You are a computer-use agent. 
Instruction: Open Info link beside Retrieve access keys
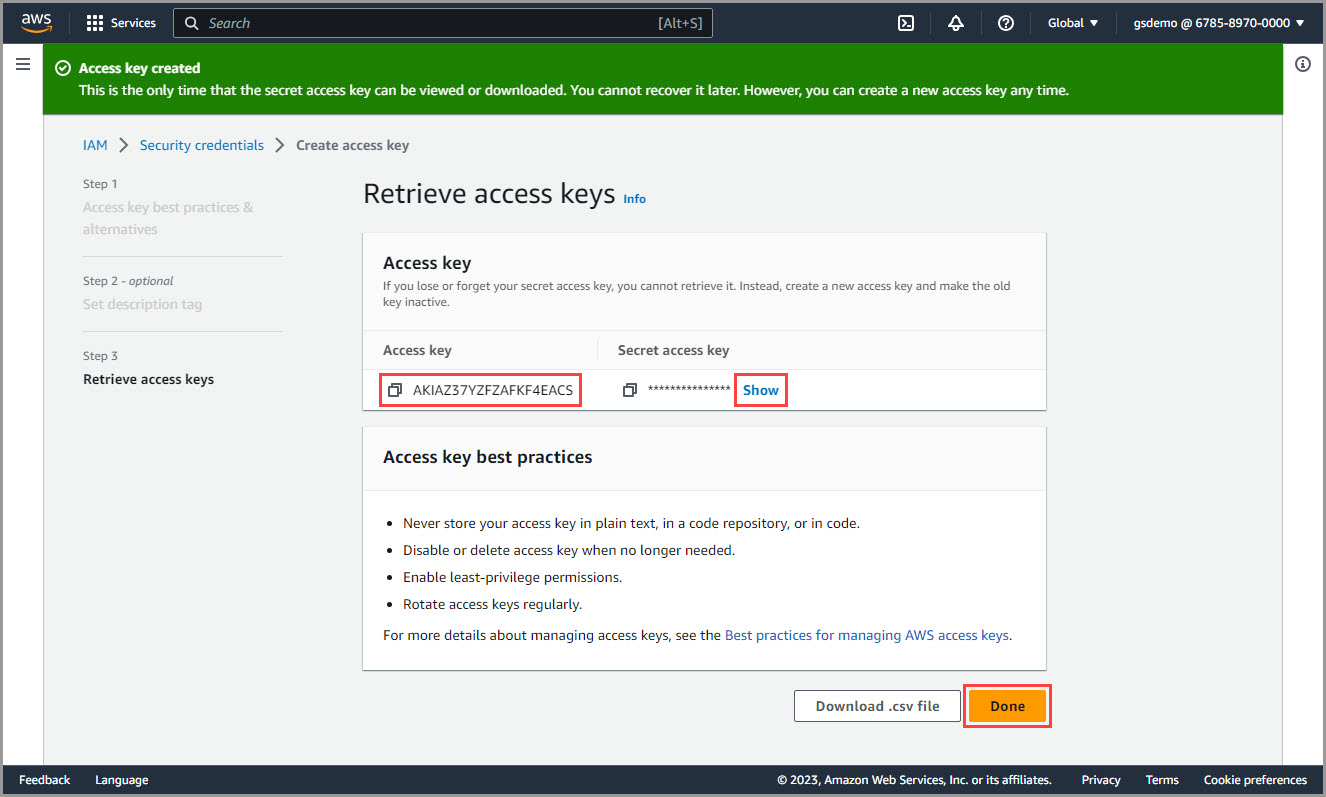(634, 199)
